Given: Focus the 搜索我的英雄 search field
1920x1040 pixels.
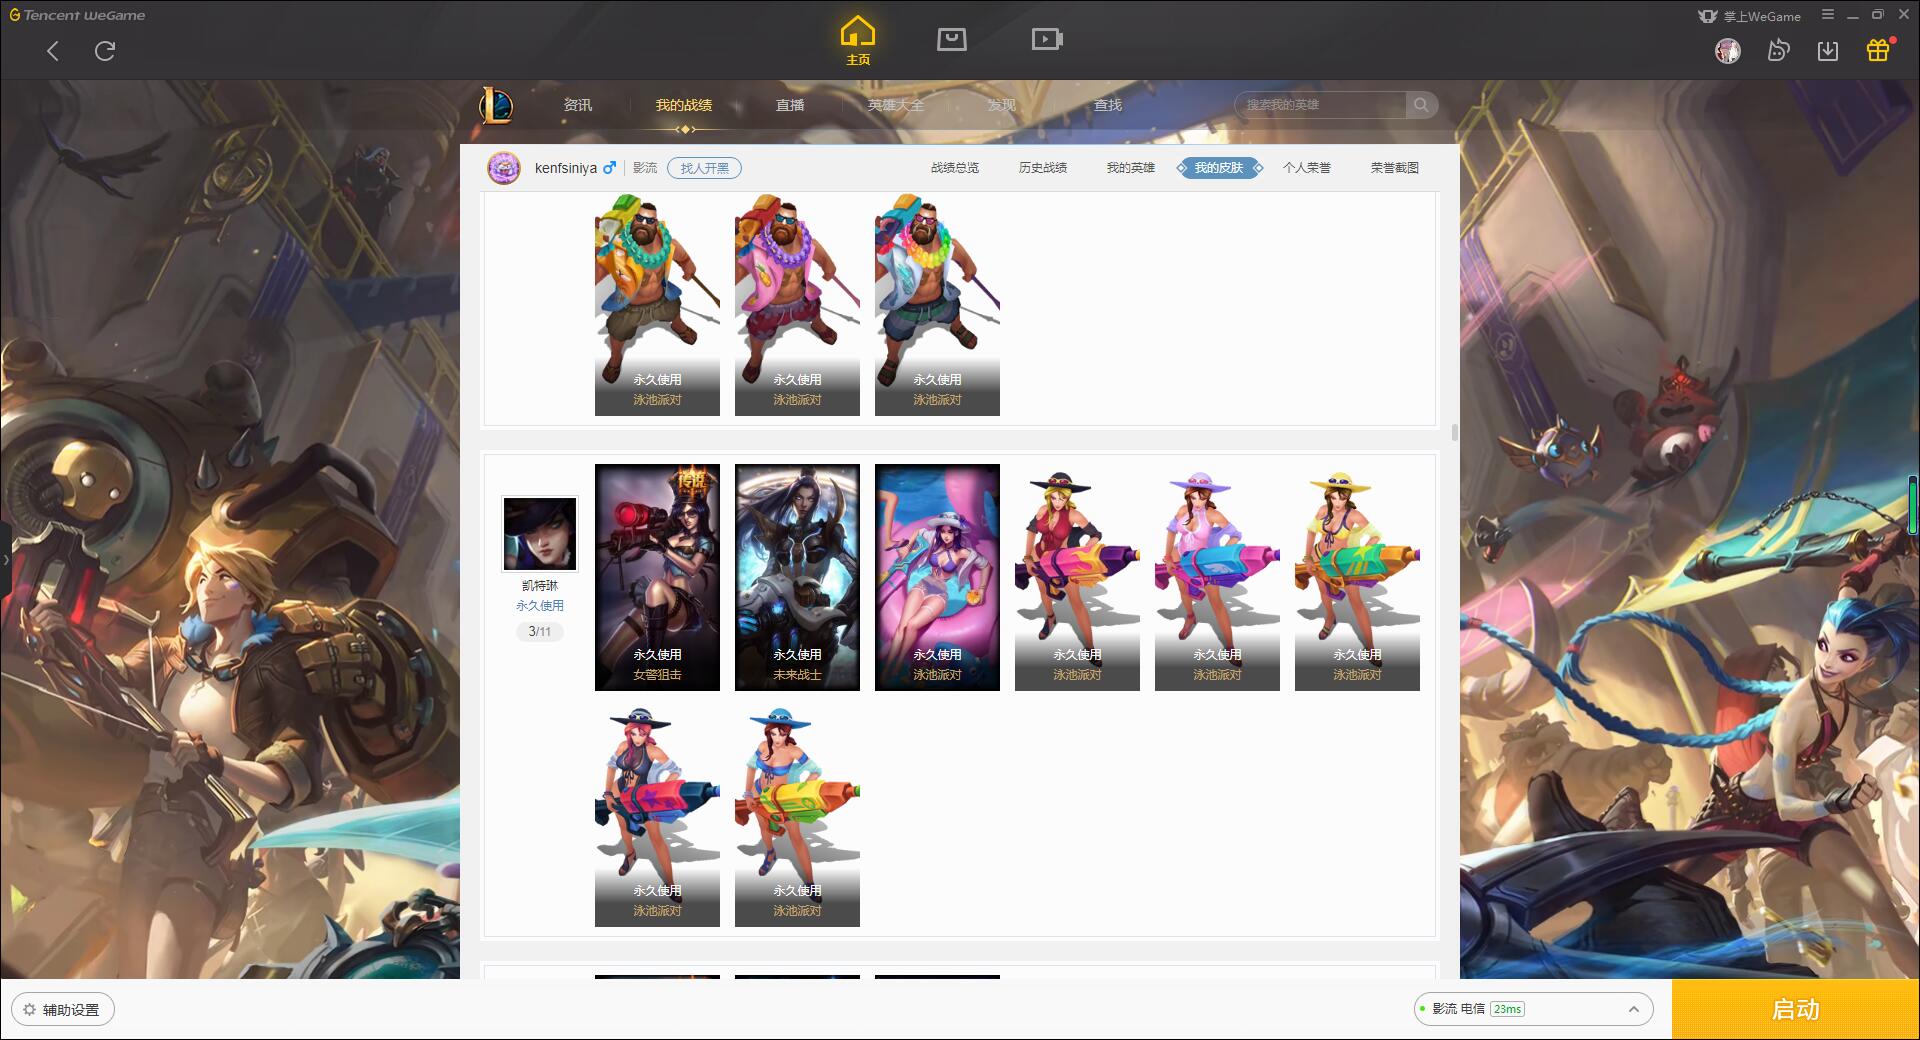Looking at the screenshot, I should [1322, 104].
